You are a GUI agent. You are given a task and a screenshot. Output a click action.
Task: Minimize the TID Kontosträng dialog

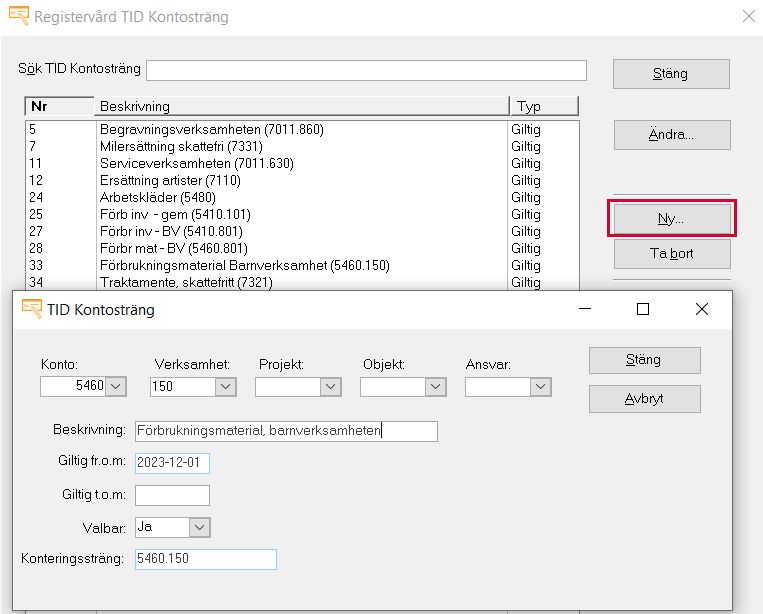click(585, 309)
